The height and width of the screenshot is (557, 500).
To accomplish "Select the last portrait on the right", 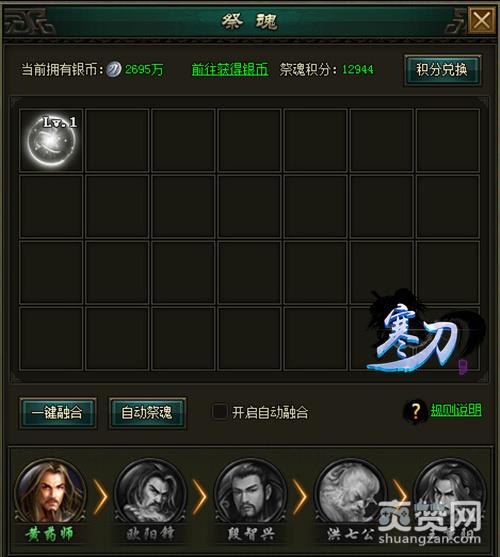I will (x=450, y=492).
